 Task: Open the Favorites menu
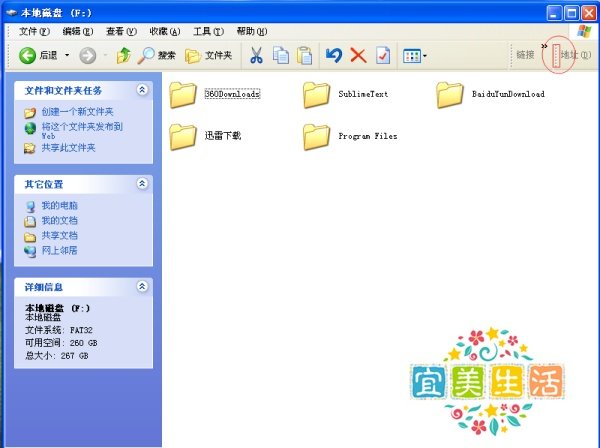point(165,31)
